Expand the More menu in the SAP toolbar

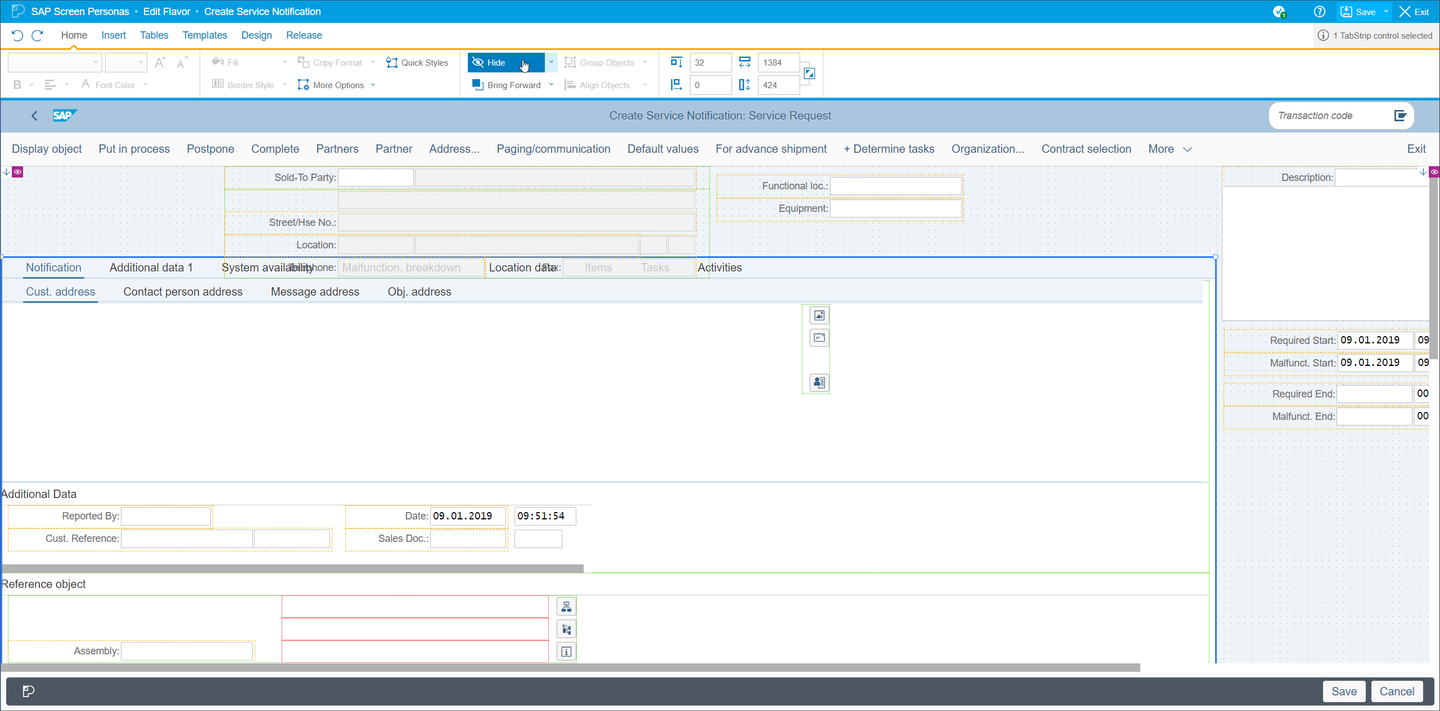point(1170,149)
